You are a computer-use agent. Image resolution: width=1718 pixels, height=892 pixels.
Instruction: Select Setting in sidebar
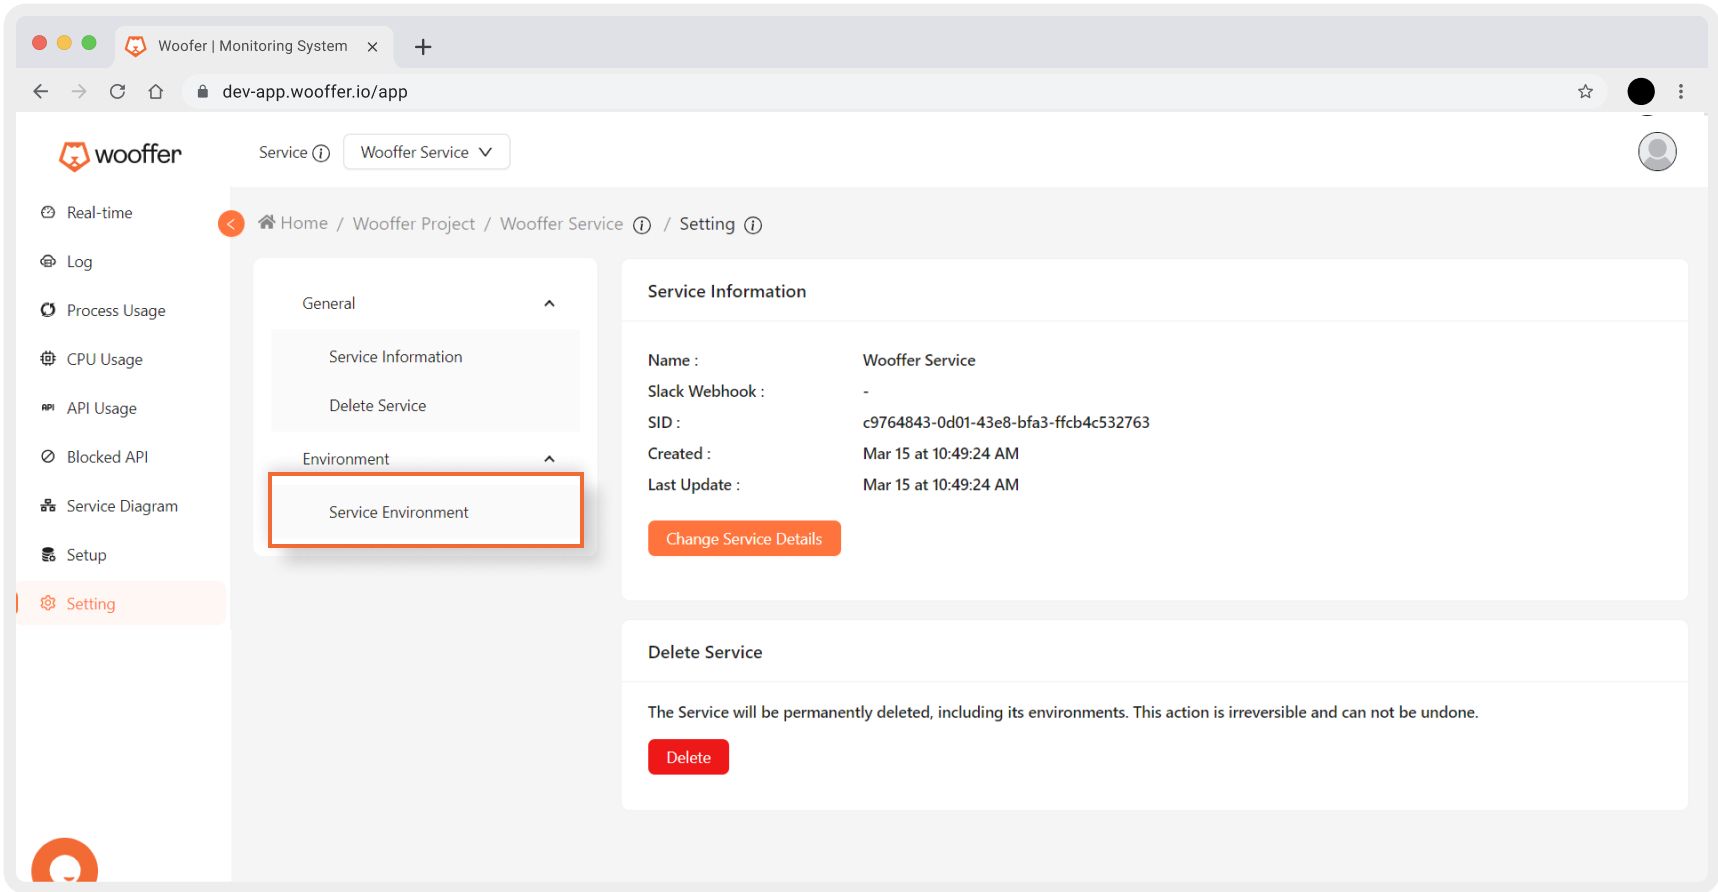click(x=121, y=603)
